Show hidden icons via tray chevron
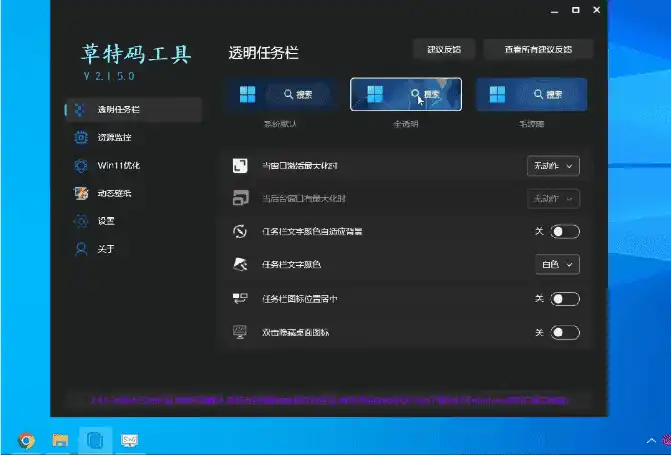 pyautogui.click(x=651, y=440)
